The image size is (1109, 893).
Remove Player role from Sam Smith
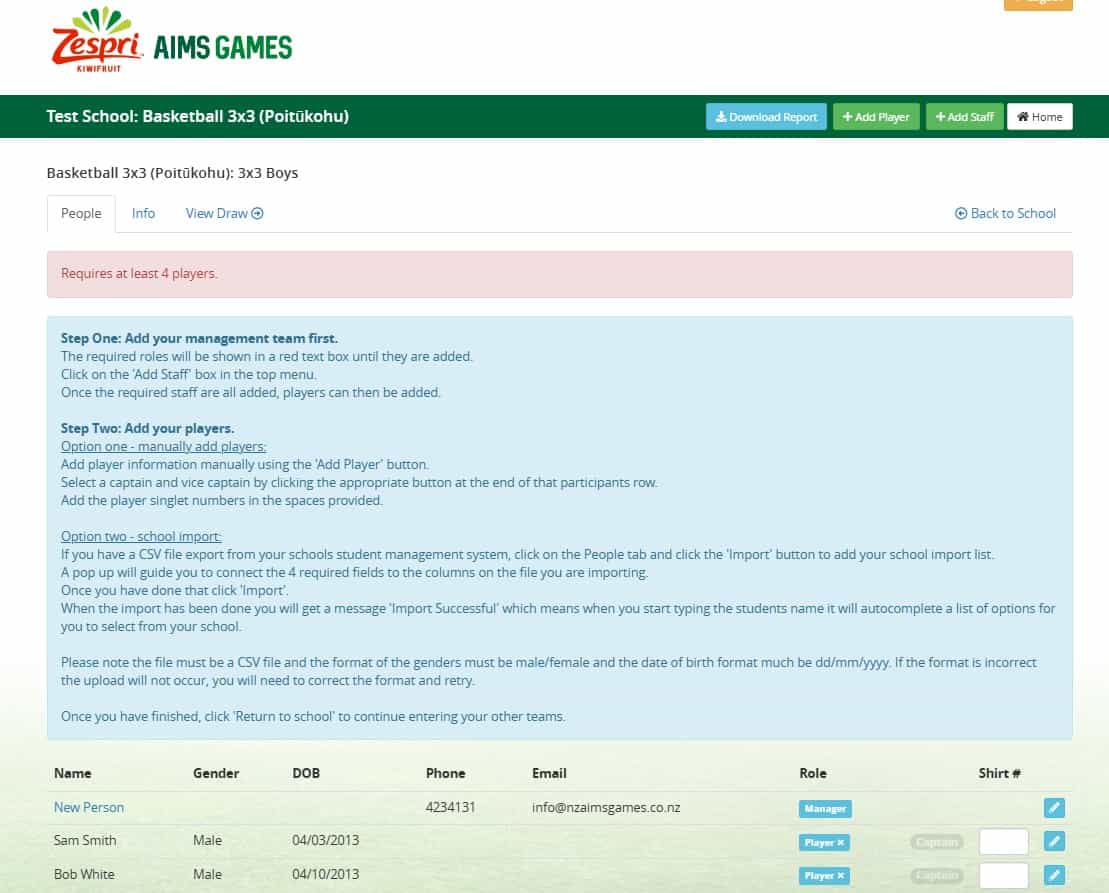click(x=840, y=843)
